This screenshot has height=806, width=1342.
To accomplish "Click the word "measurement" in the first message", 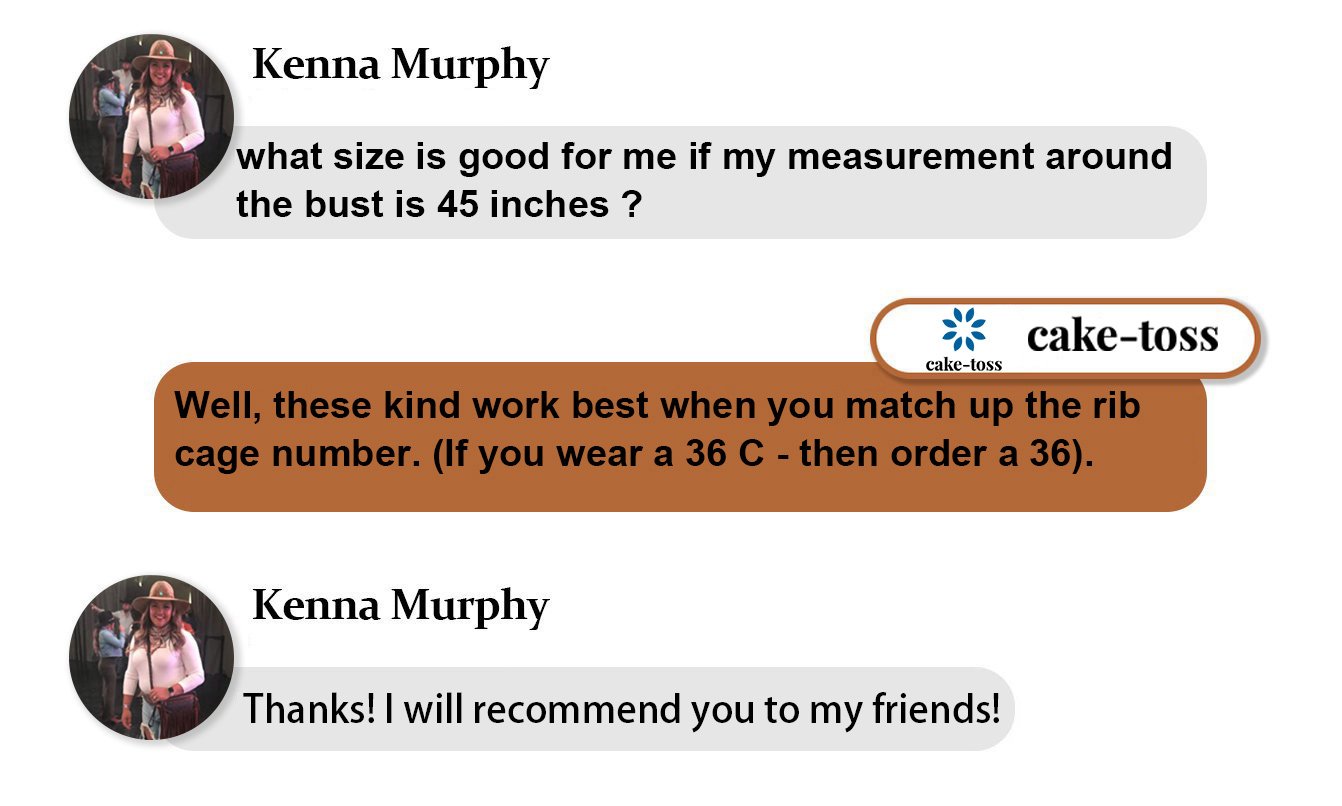I will point(907,157).
